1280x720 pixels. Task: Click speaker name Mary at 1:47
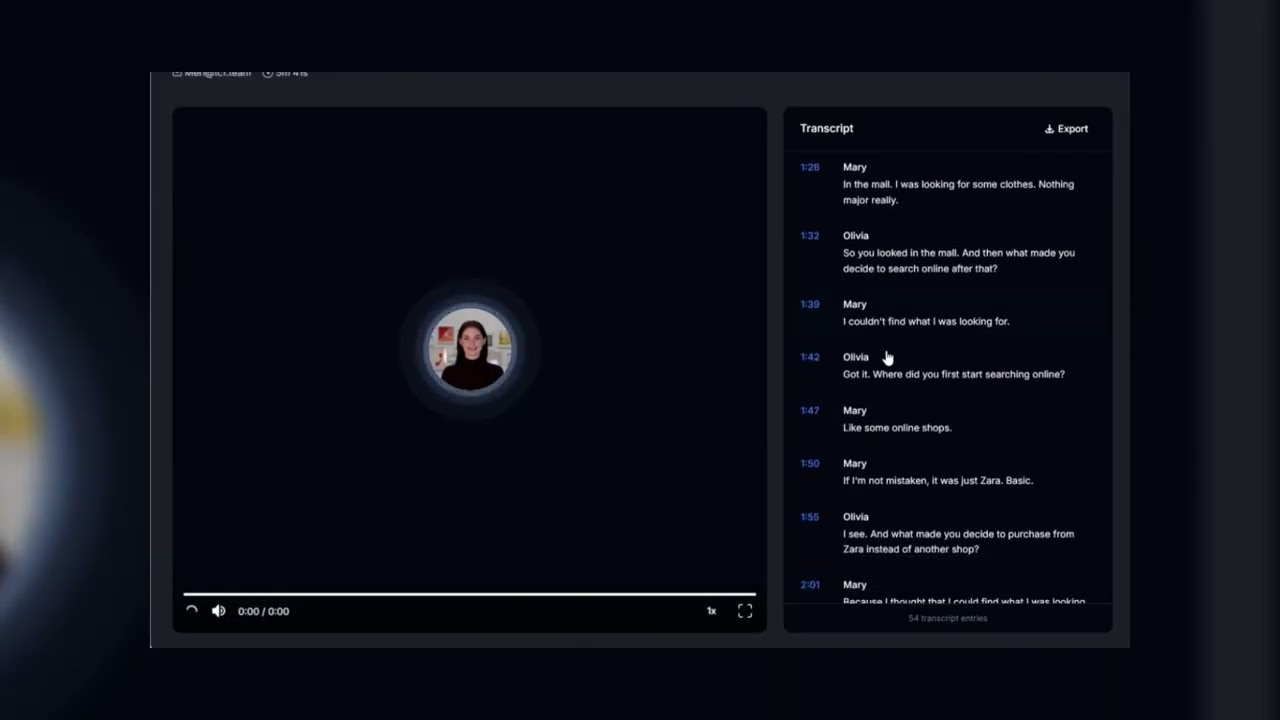tap(855, 410)
